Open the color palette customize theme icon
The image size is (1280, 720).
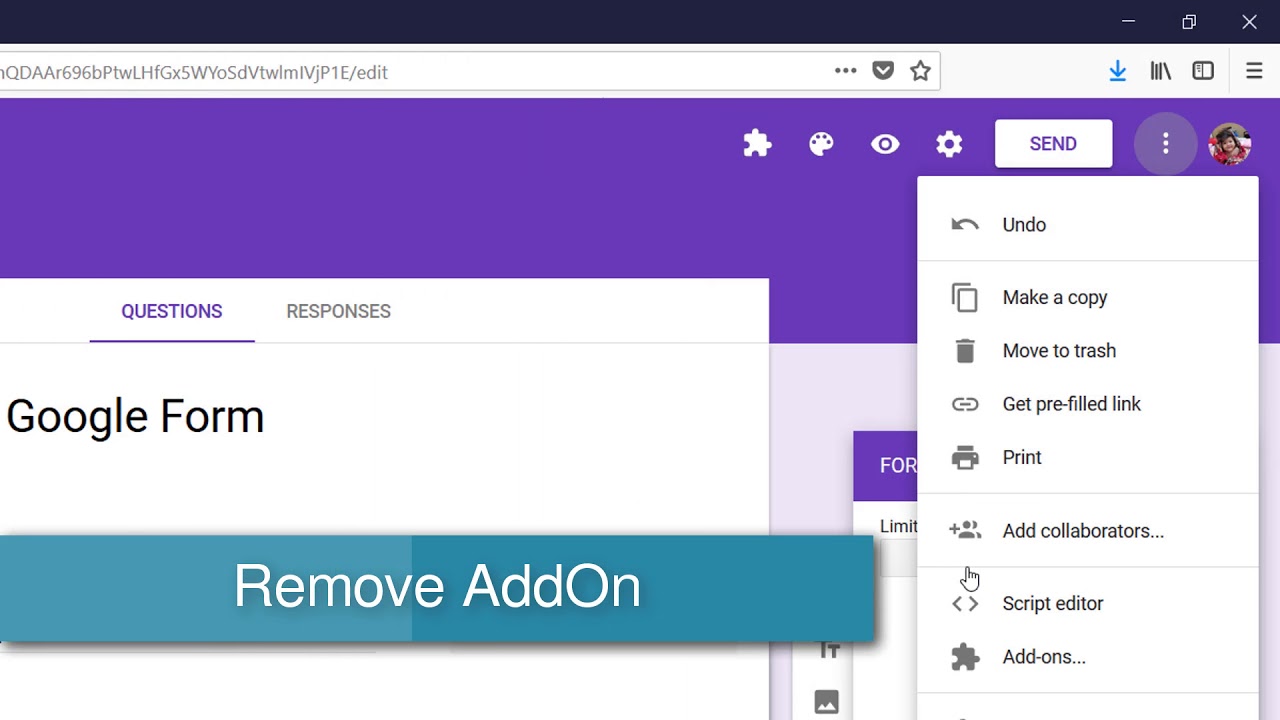pyautogui.click(x=821, y=144)
